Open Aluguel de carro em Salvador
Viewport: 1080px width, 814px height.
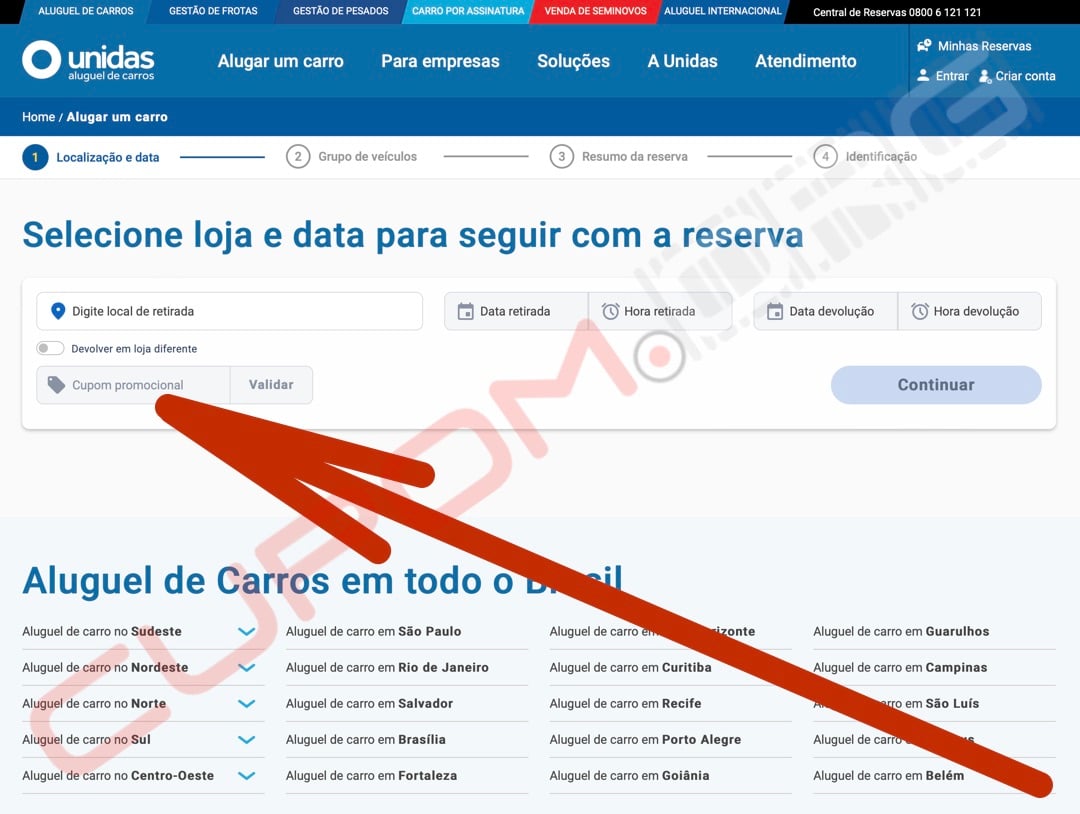click(x=369, y=704)
